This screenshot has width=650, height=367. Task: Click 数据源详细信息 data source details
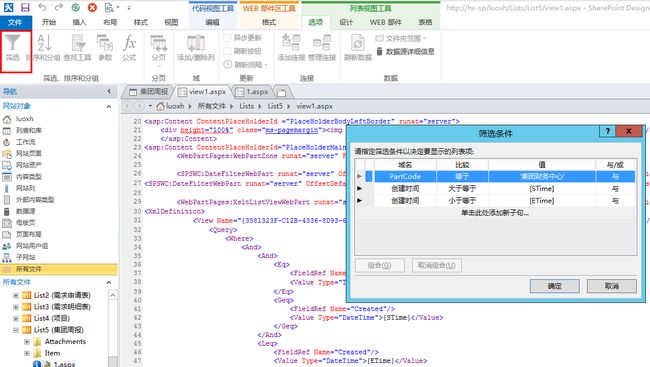tap(405, 51)
